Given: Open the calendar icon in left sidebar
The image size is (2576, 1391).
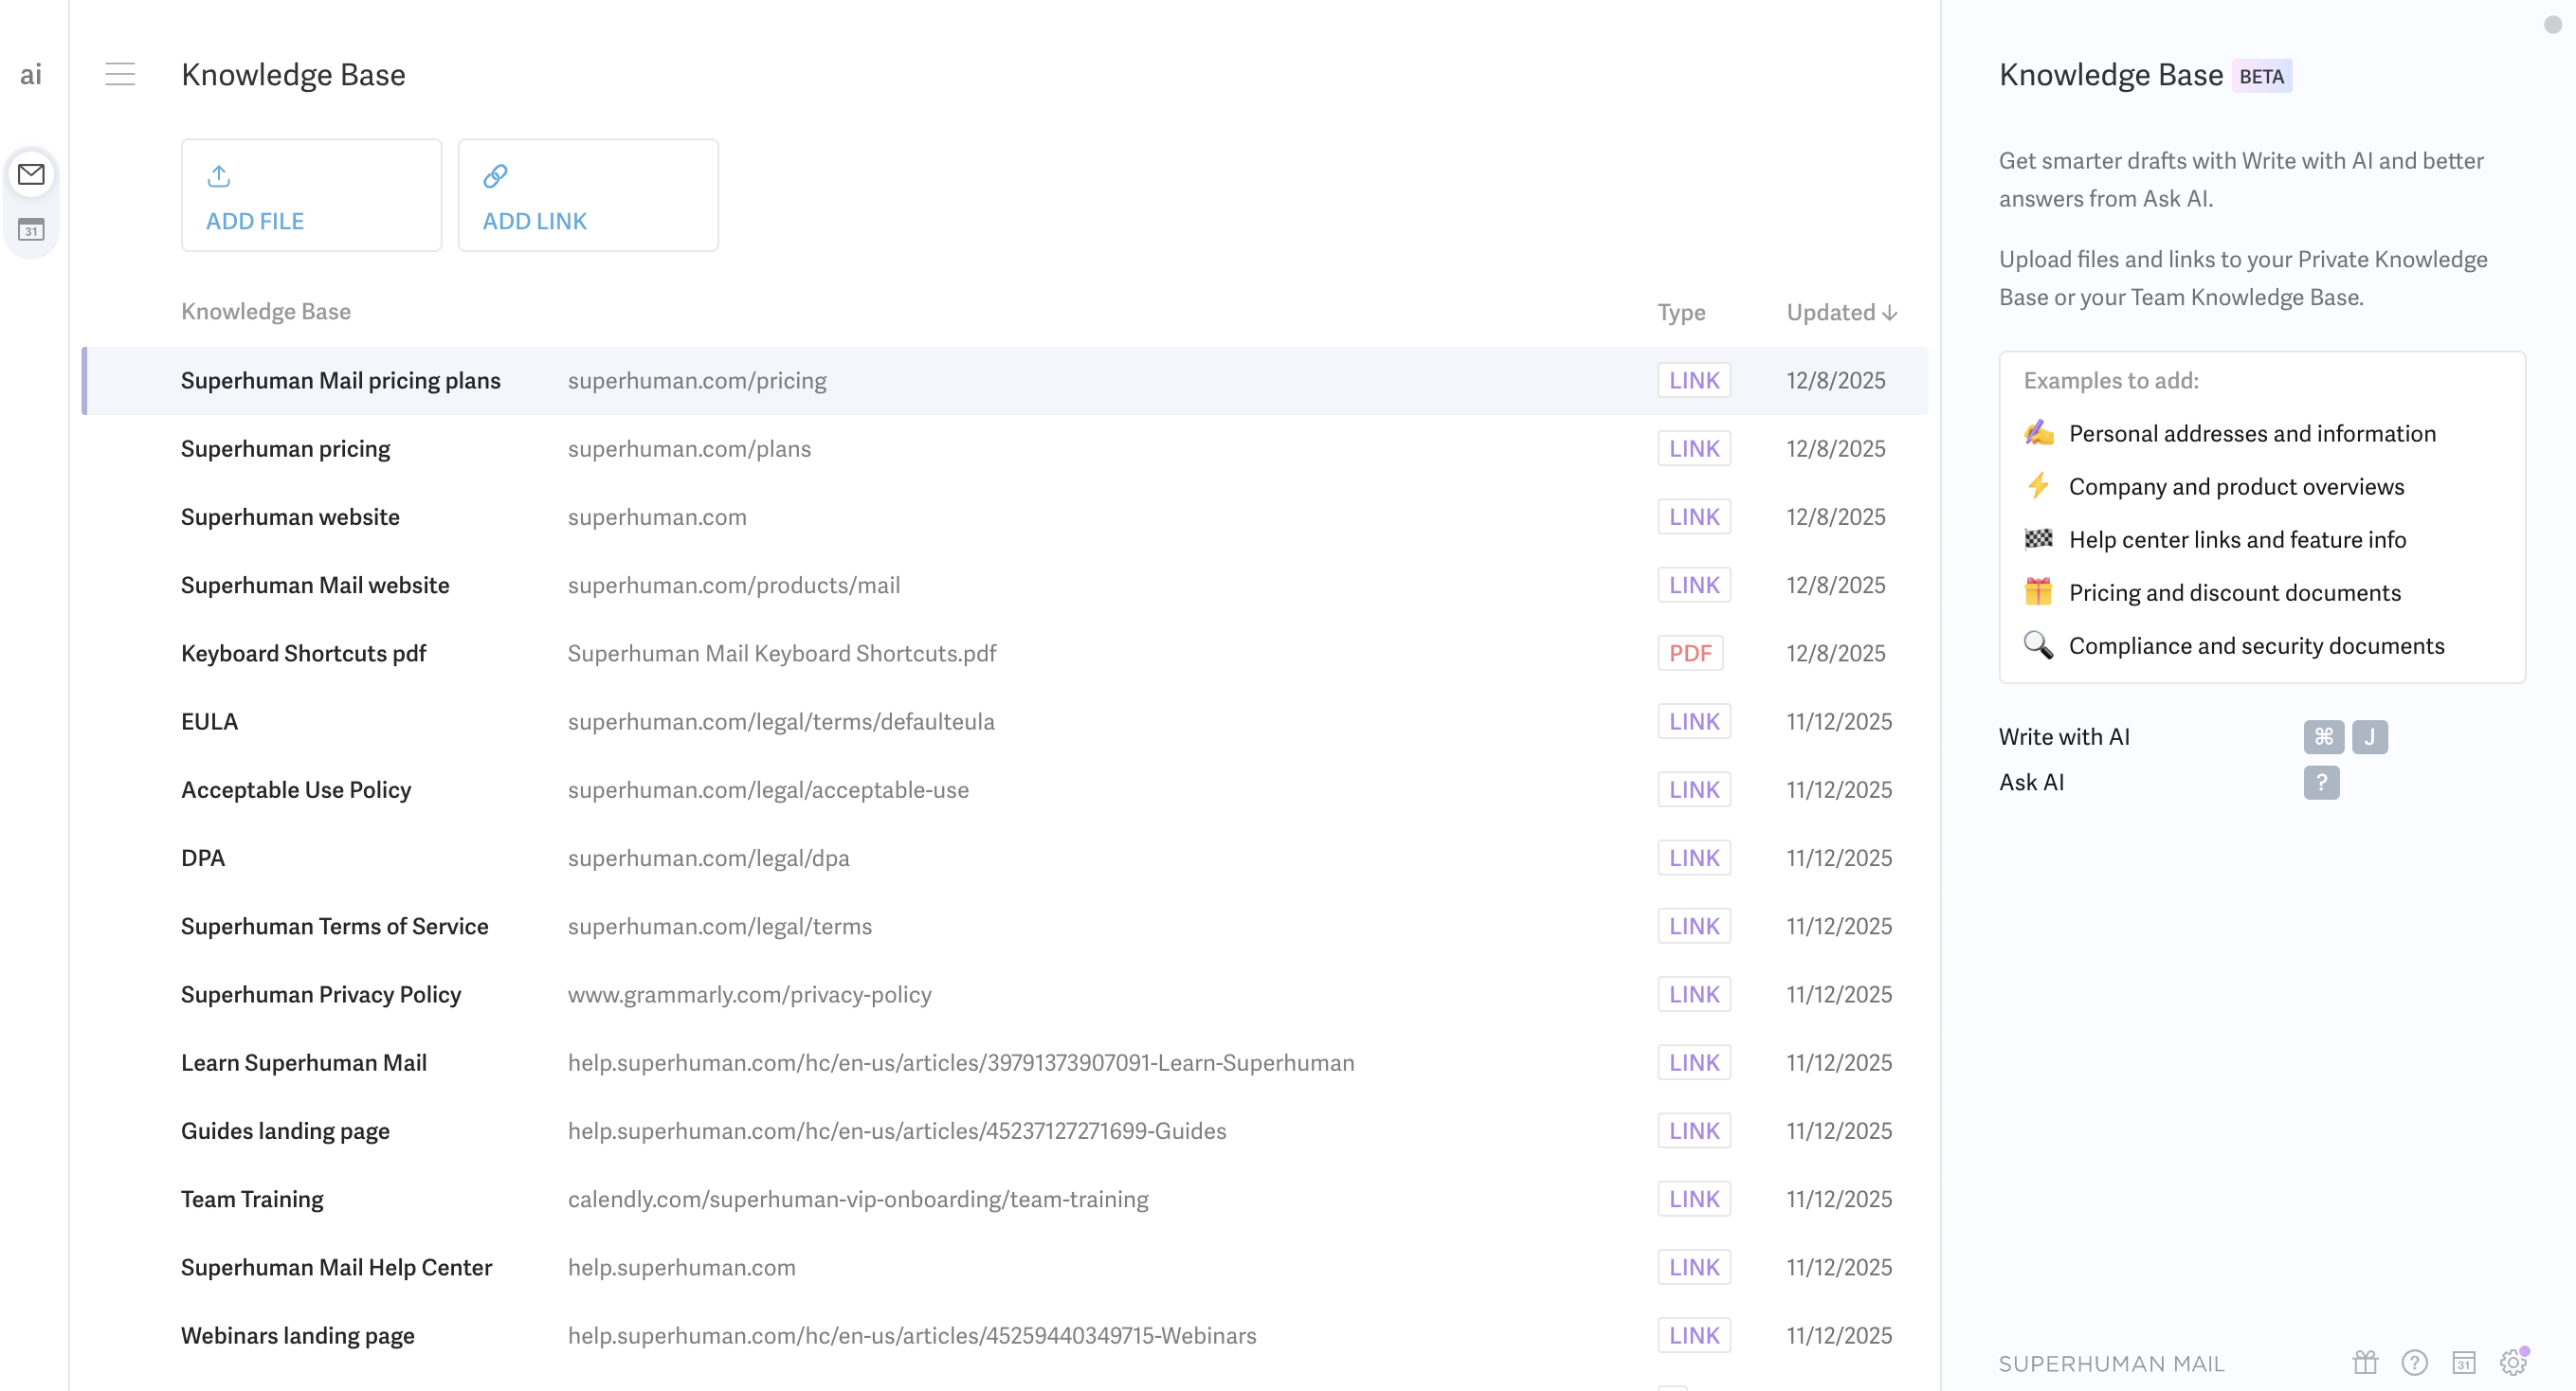Looking at the screenshot, I should click(31, 230).
